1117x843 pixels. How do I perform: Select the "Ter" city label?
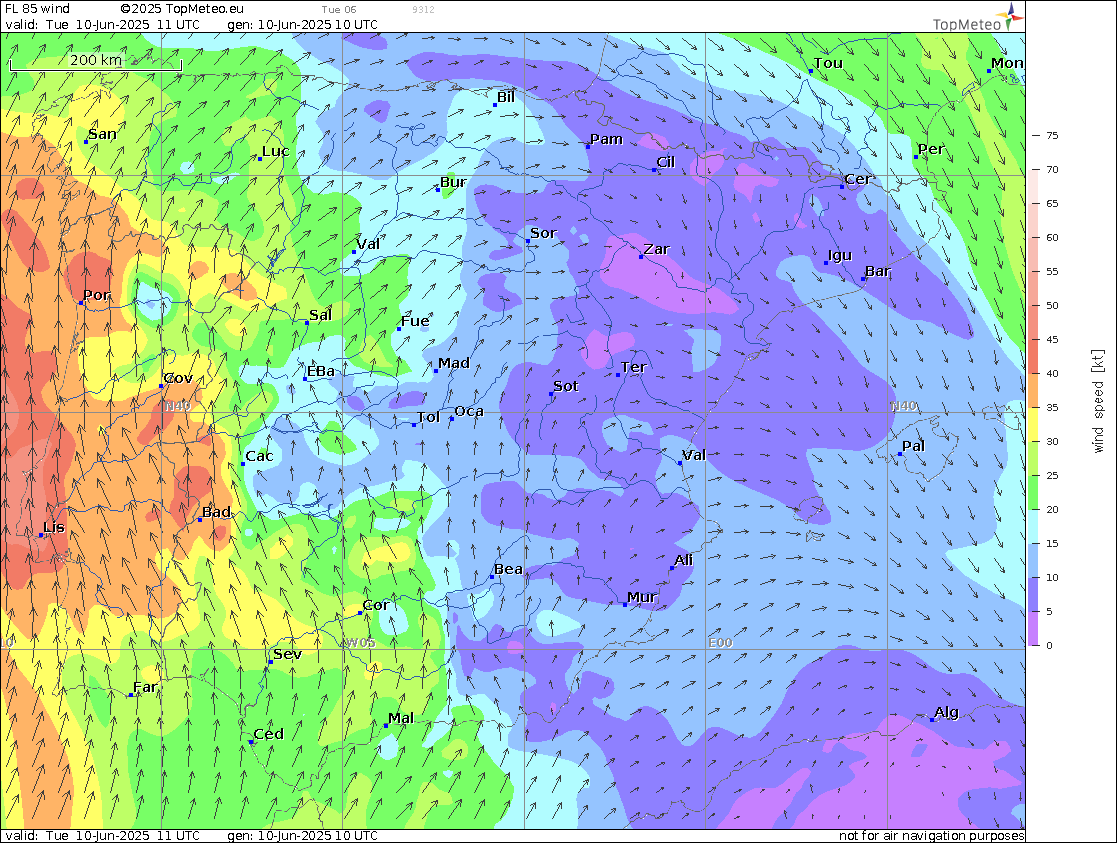click(633, 367)
